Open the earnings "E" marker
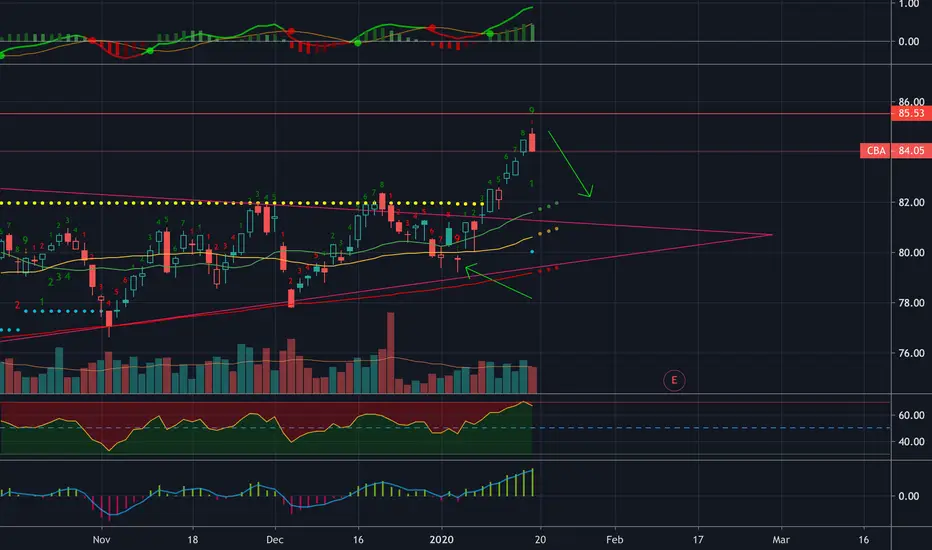Image resolution: width=932 pixels, height=550 pixels. pyautogui.click(x=674, y=380)
